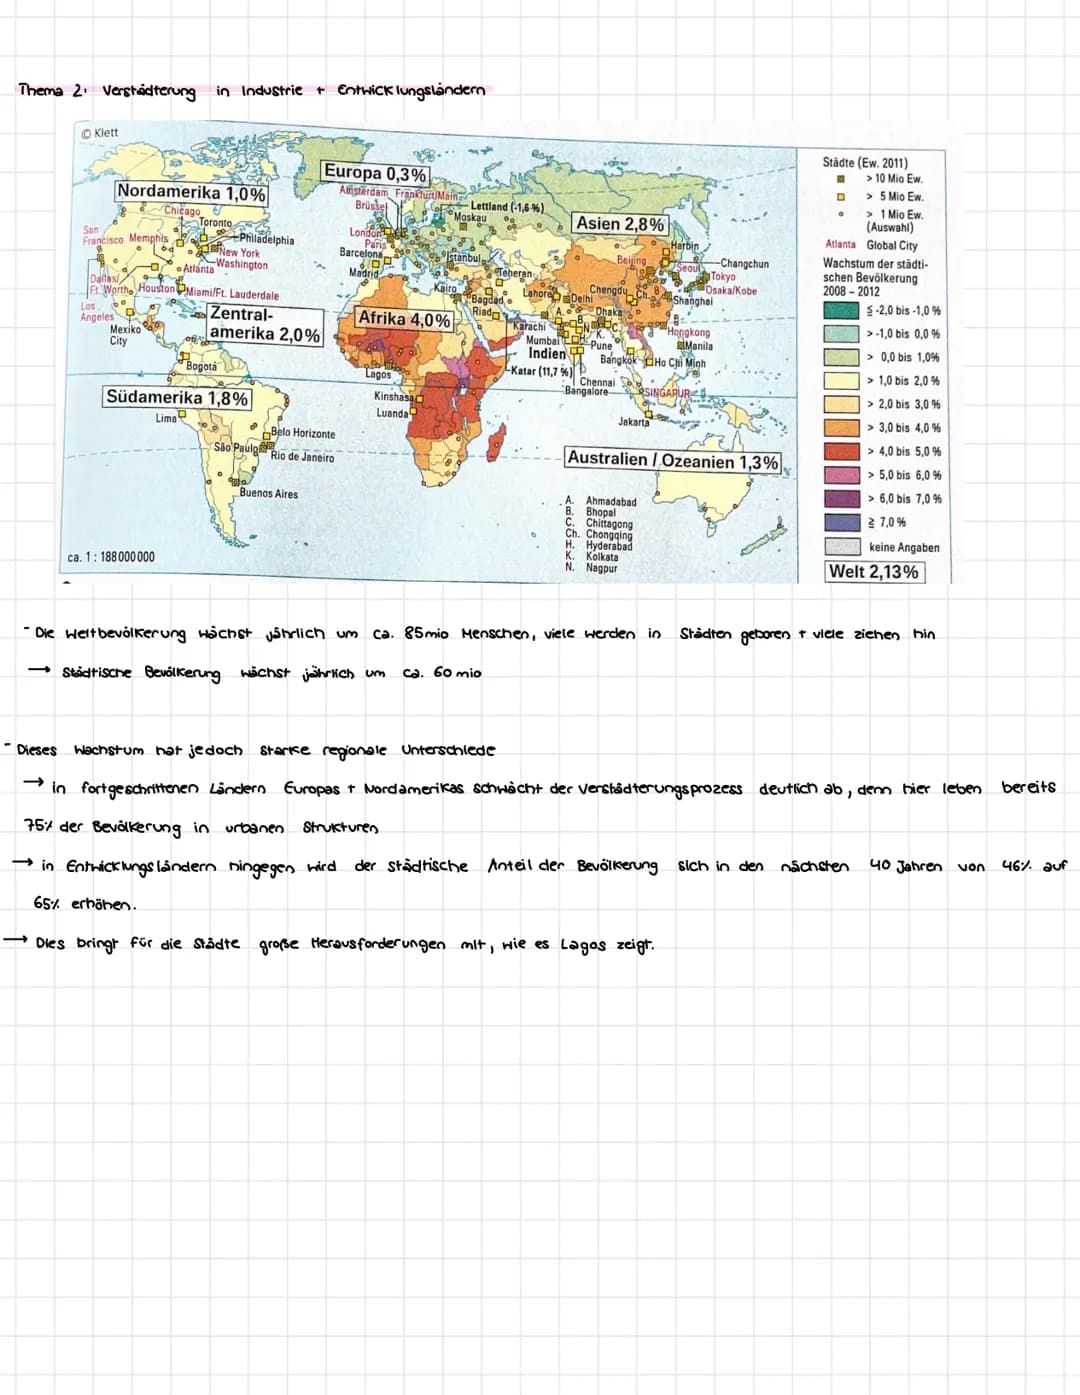This screenshot has height=1395, width=1080.
Task: Click the 'Katar (11,7 %)' map label
Action: [x=541, y=371]
